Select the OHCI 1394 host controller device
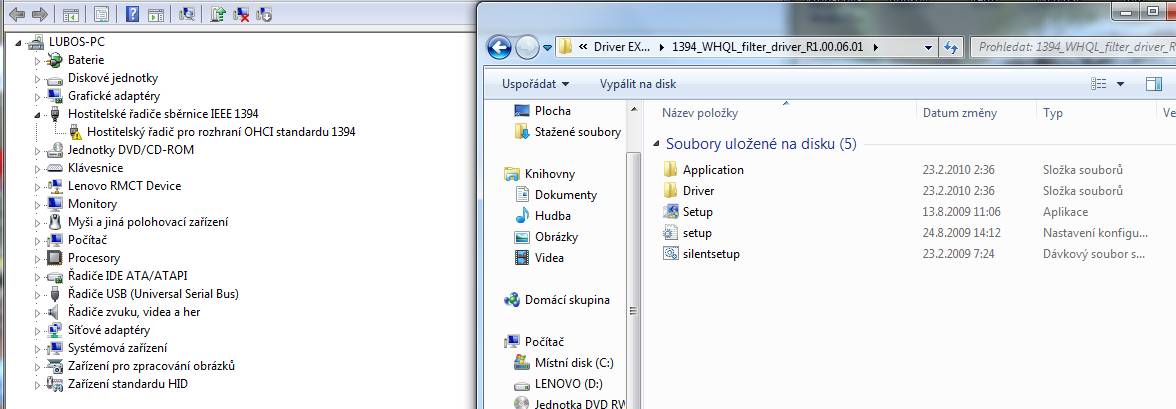The image size is (1176, 409). pyautogui.click(x=220, y=131)
